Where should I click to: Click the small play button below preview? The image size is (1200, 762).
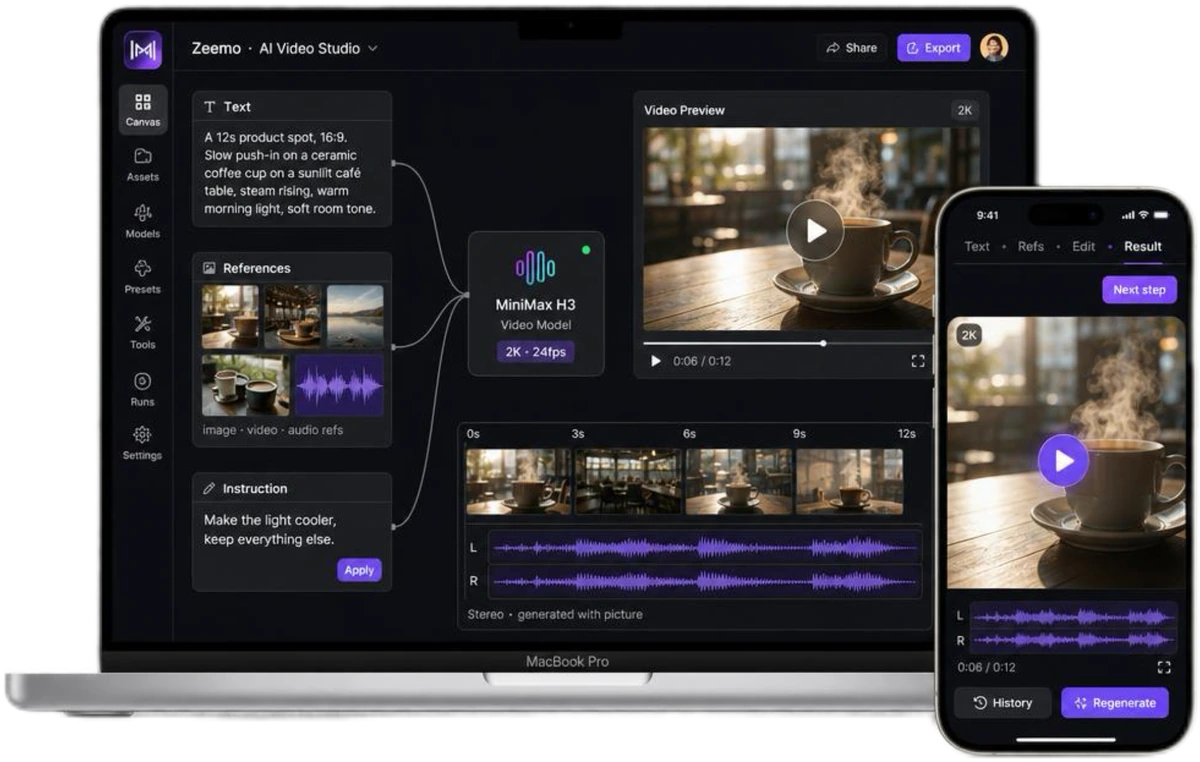click(x=656, y=361)
